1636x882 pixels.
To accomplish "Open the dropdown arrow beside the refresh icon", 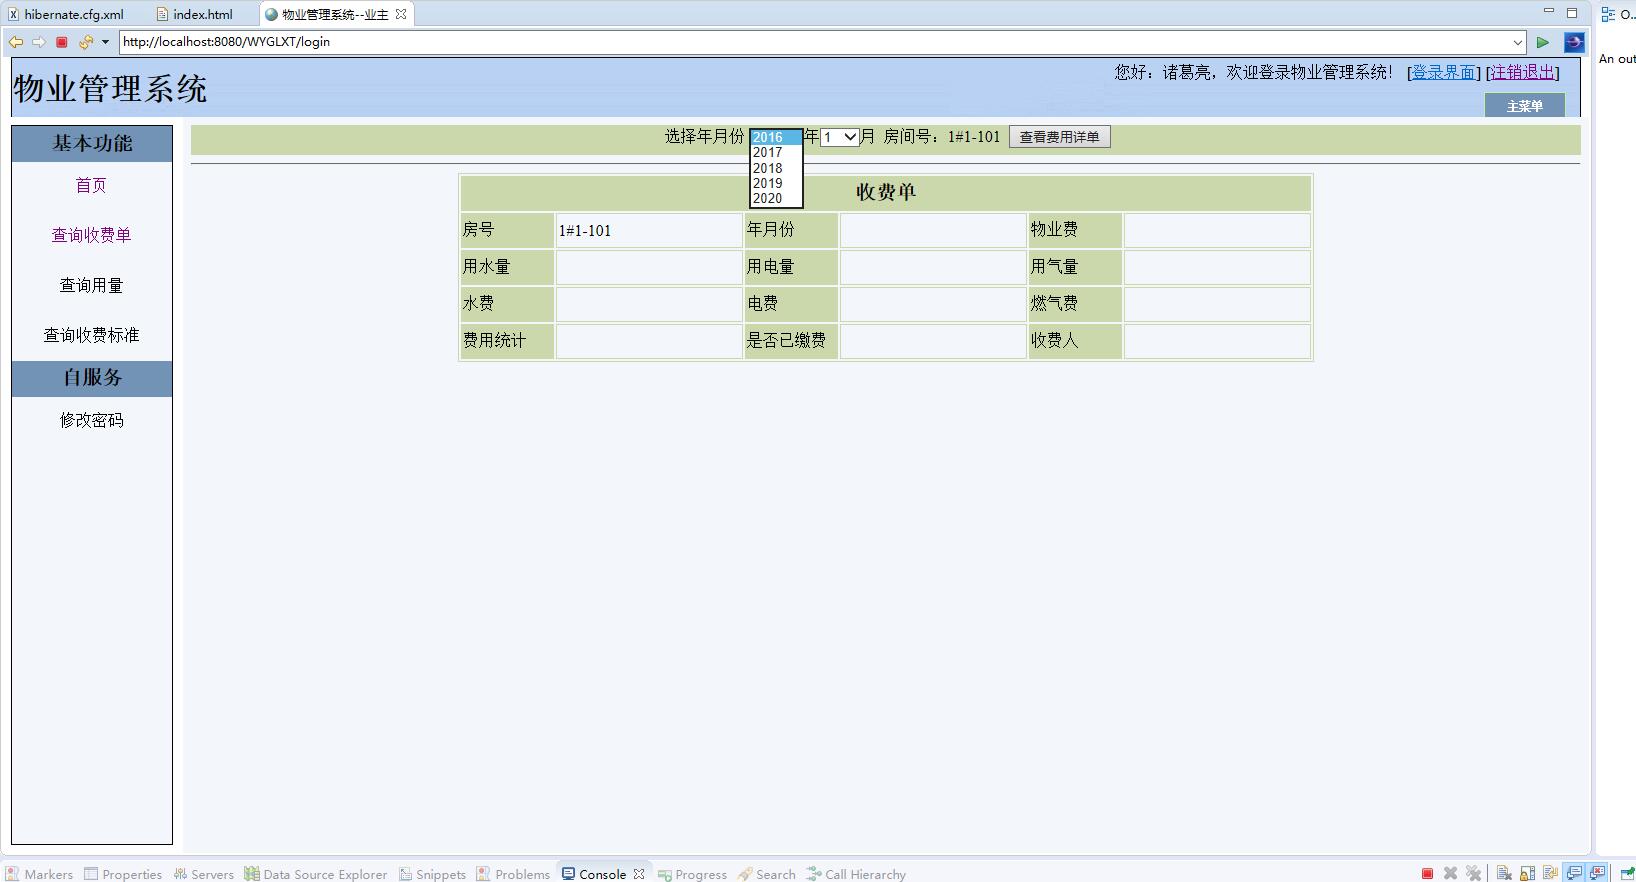I will [x=105, y=42].
